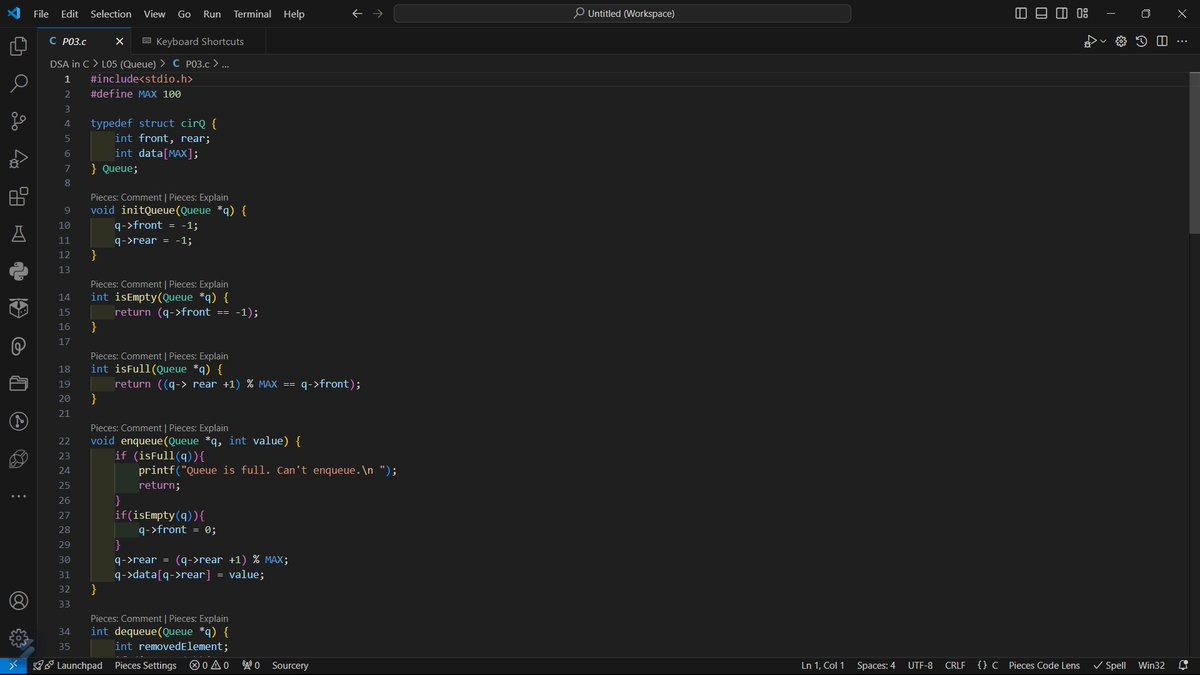The image size is (1200, 675).
Task: Open the Search view in activity bar
Action: 18,84
